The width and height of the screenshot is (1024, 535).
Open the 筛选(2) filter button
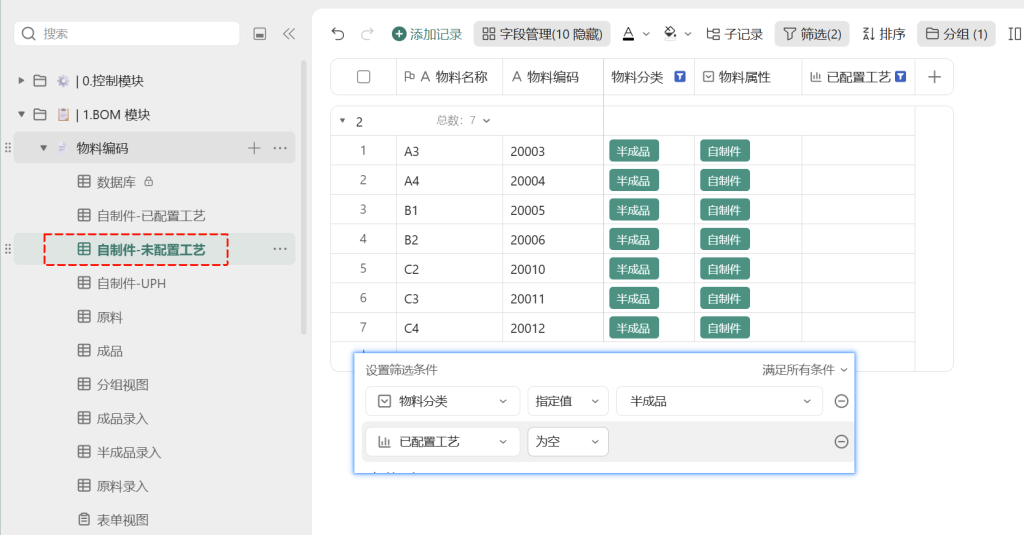[812, 34]
